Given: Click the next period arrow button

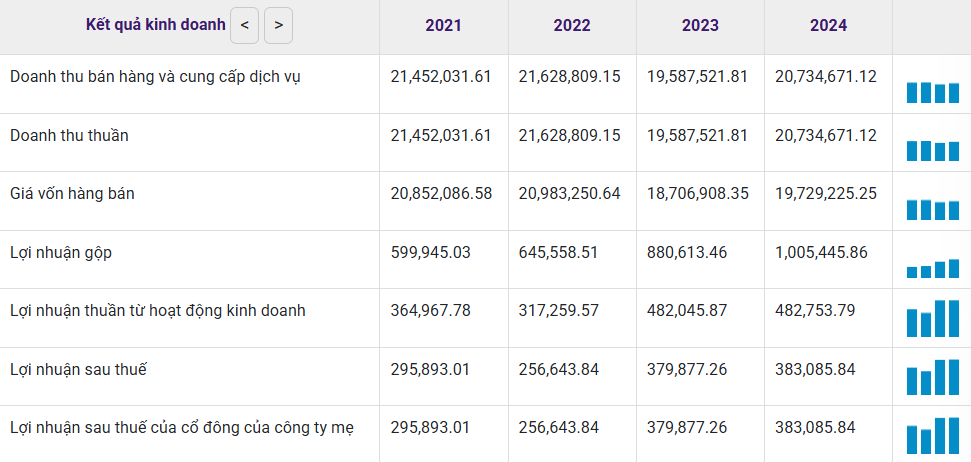Looking at the screenshot, I should click(278, 26).
